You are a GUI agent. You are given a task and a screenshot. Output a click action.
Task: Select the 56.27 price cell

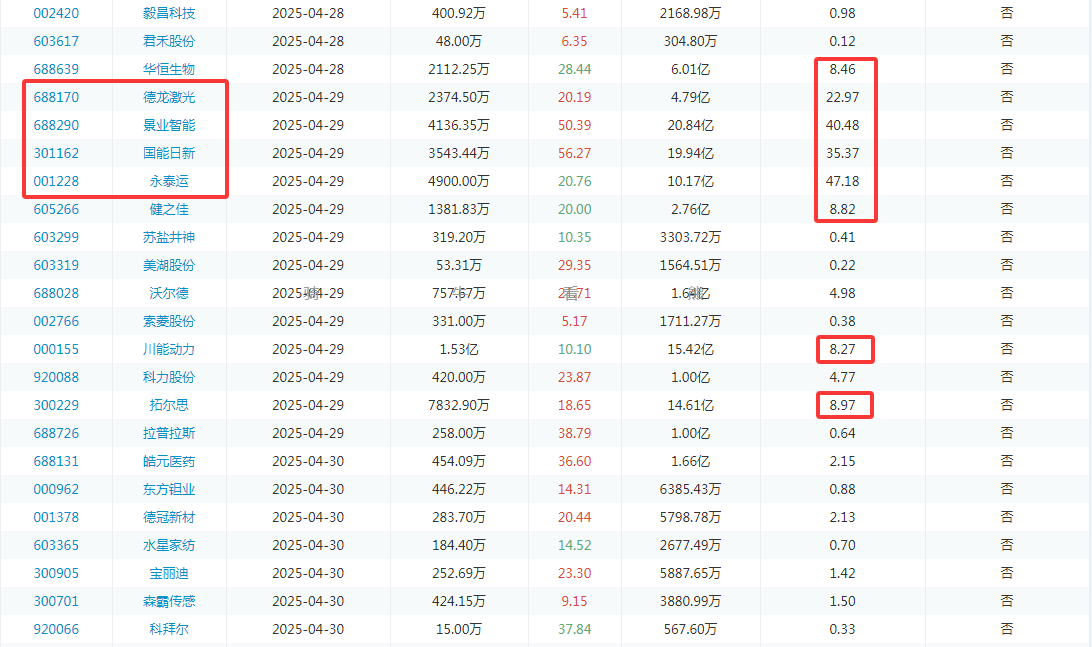575,153
